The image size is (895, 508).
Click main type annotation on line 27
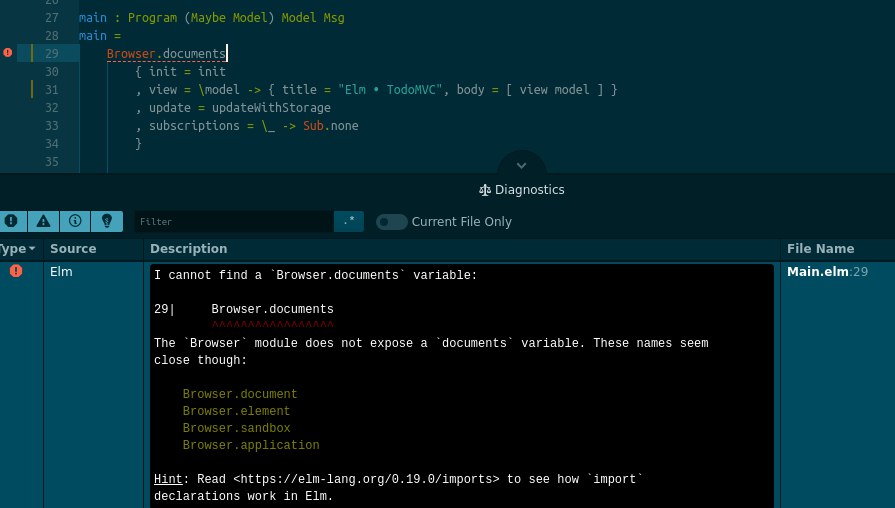[212, 18]
